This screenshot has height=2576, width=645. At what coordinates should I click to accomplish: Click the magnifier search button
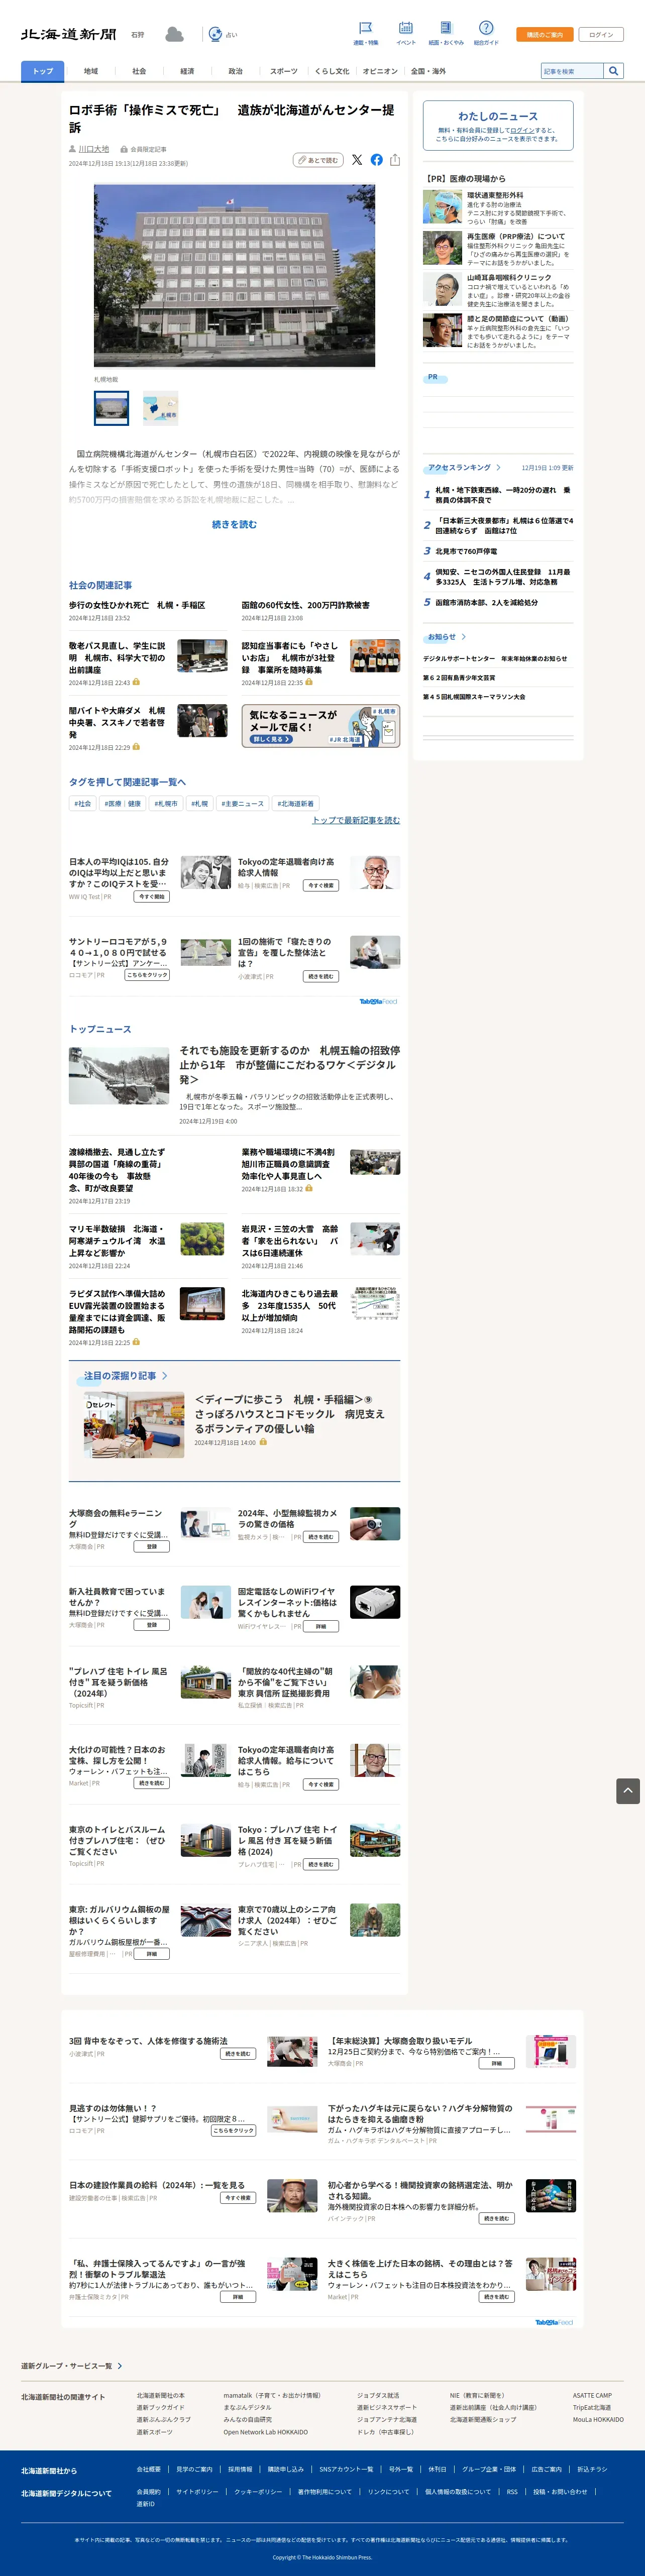point(614,71)
